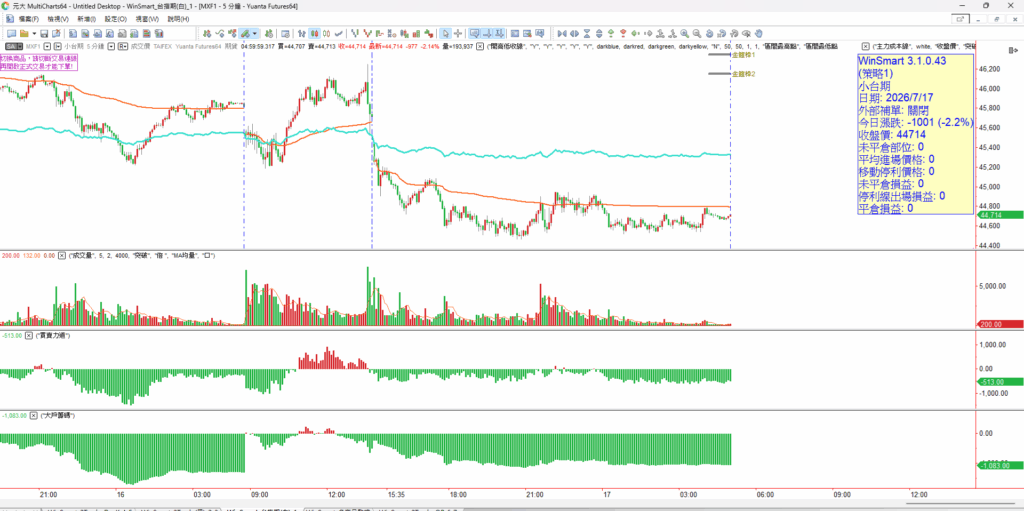Click the open folder toolbar icon
1024x511 pixels.
[24, 33]
